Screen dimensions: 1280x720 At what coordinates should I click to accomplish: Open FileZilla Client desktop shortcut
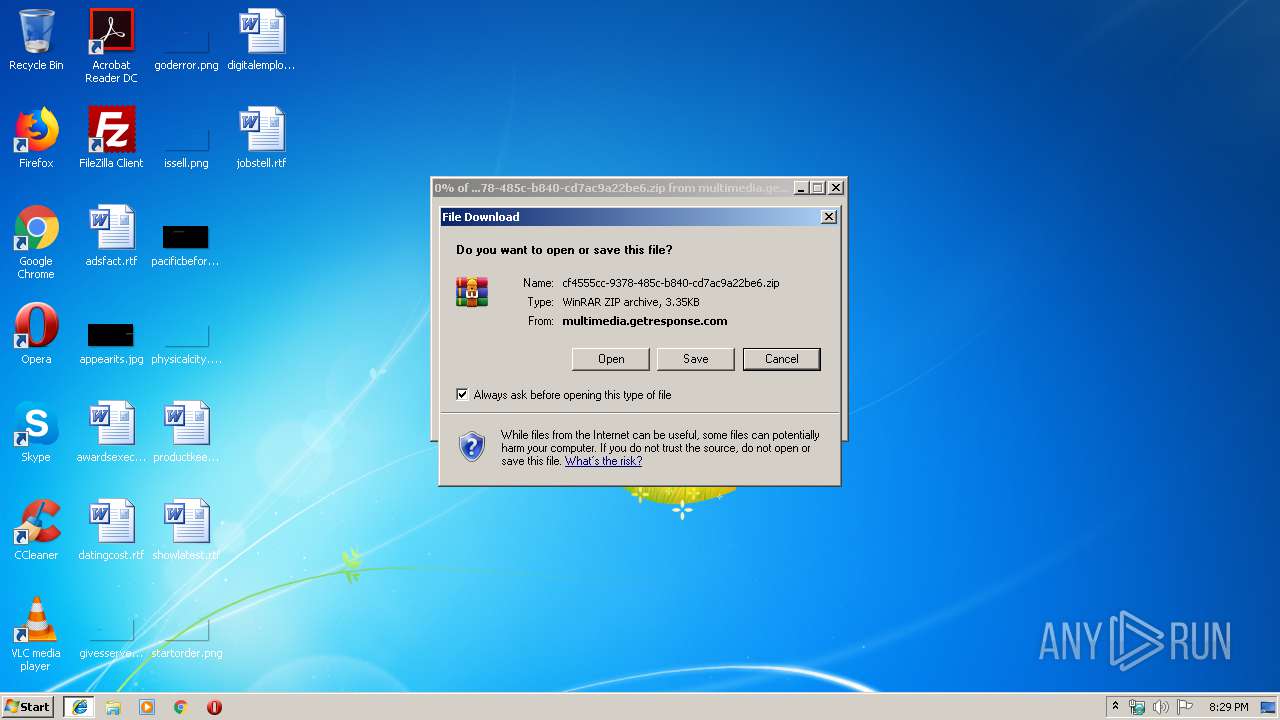pyautogui.click(x=111, y=138)
